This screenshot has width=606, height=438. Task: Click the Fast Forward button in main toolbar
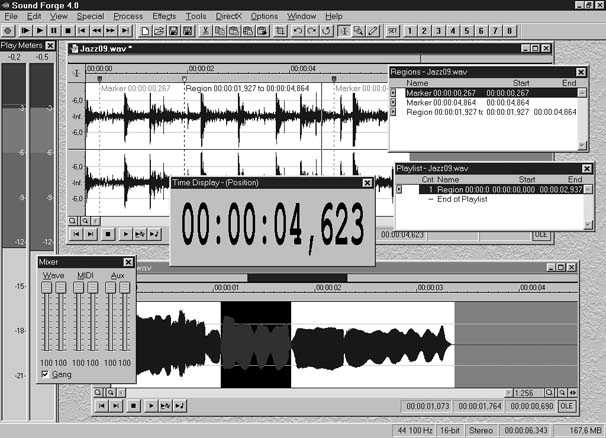[x=111, y=31]
